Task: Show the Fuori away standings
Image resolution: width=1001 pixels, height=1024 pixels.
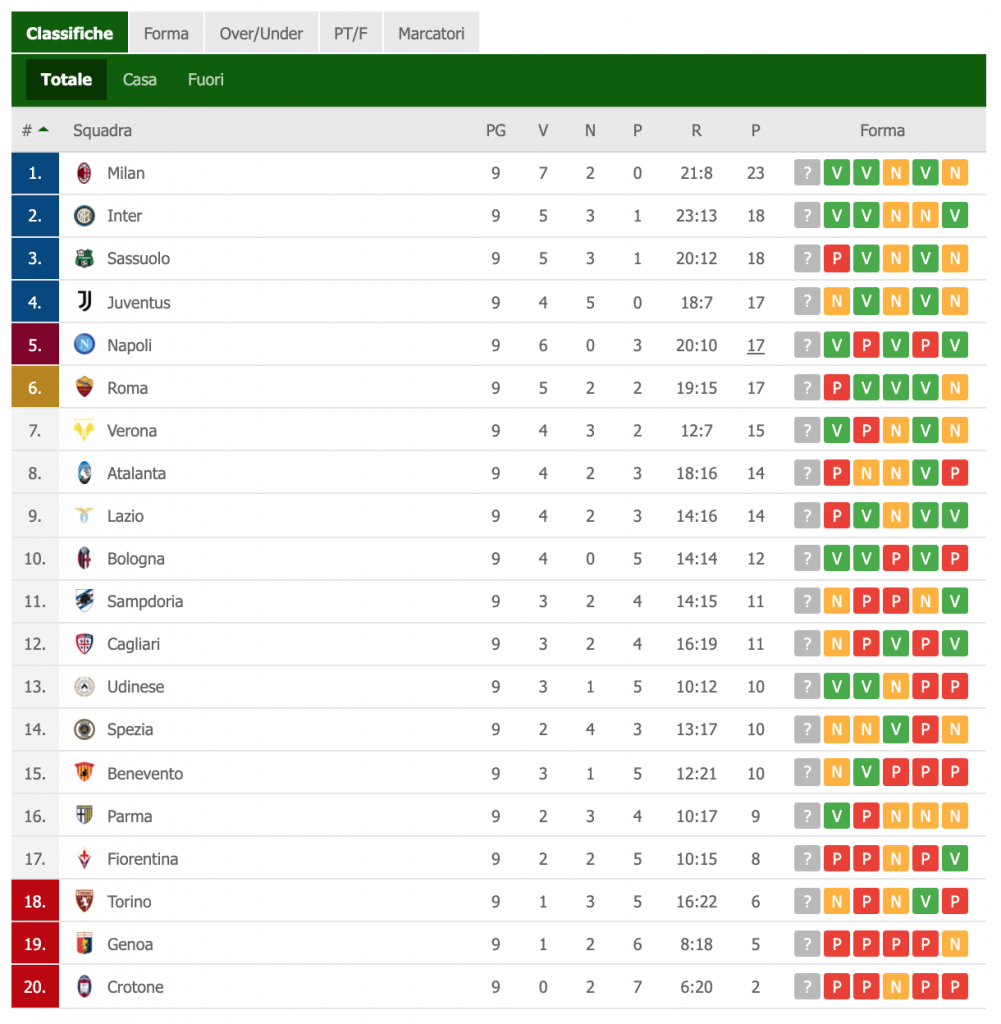Action: 206,80
